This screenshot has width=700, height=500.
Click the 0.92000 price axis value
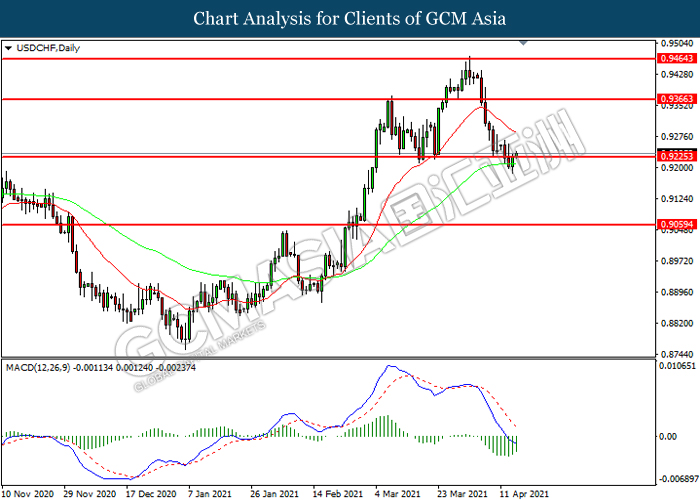[677, 168]
